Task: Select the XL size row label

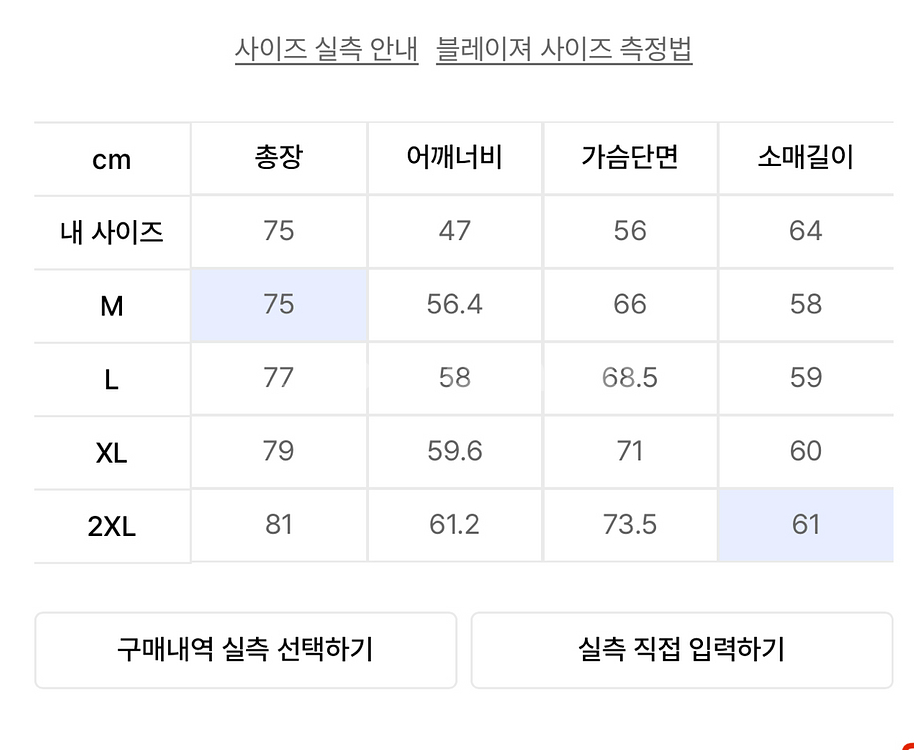Action: 112,453
